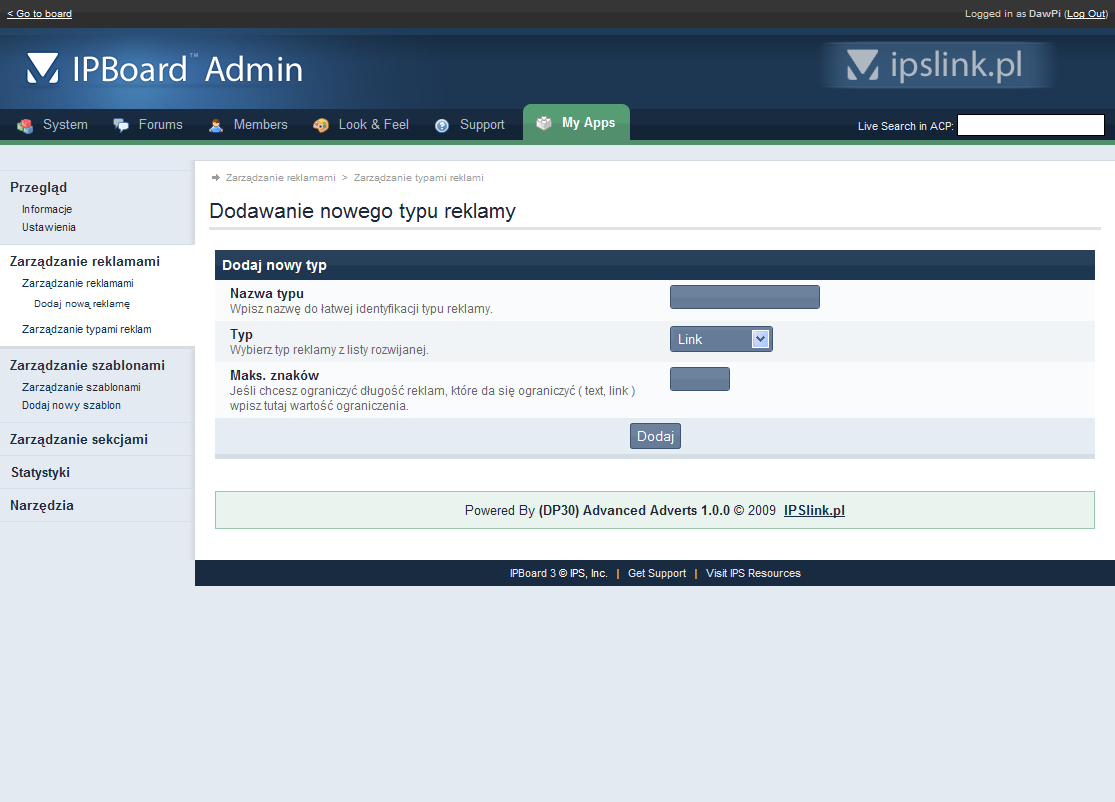Click the Look & Feel palette icon
Screen dimensions: 1115x802
coord(321,126)
